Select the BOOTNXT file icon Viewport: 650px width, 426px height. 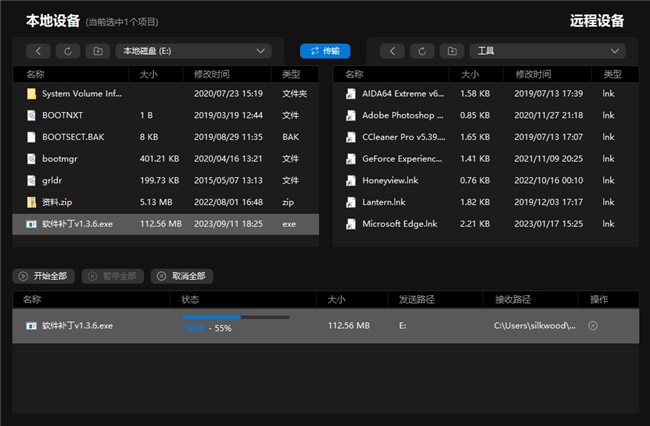click(31, 115)
